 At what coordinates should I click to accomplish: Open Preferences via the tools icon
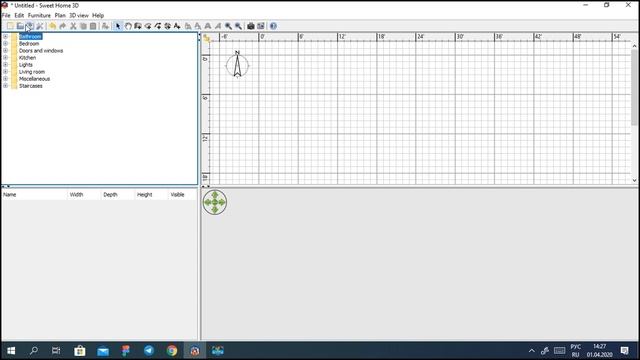(x=40, y=26)
